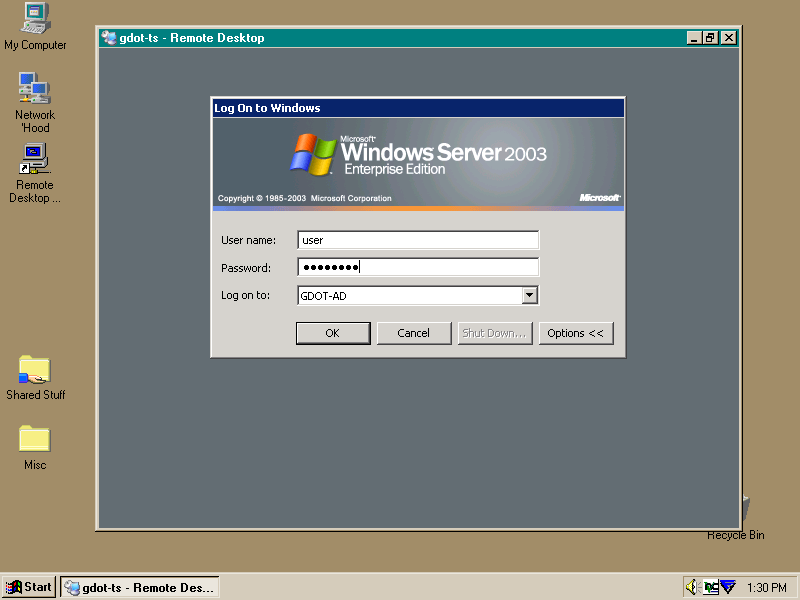The image size is (800, 600).
Task: Open the volume control in system tray
Action: [692, 587]
